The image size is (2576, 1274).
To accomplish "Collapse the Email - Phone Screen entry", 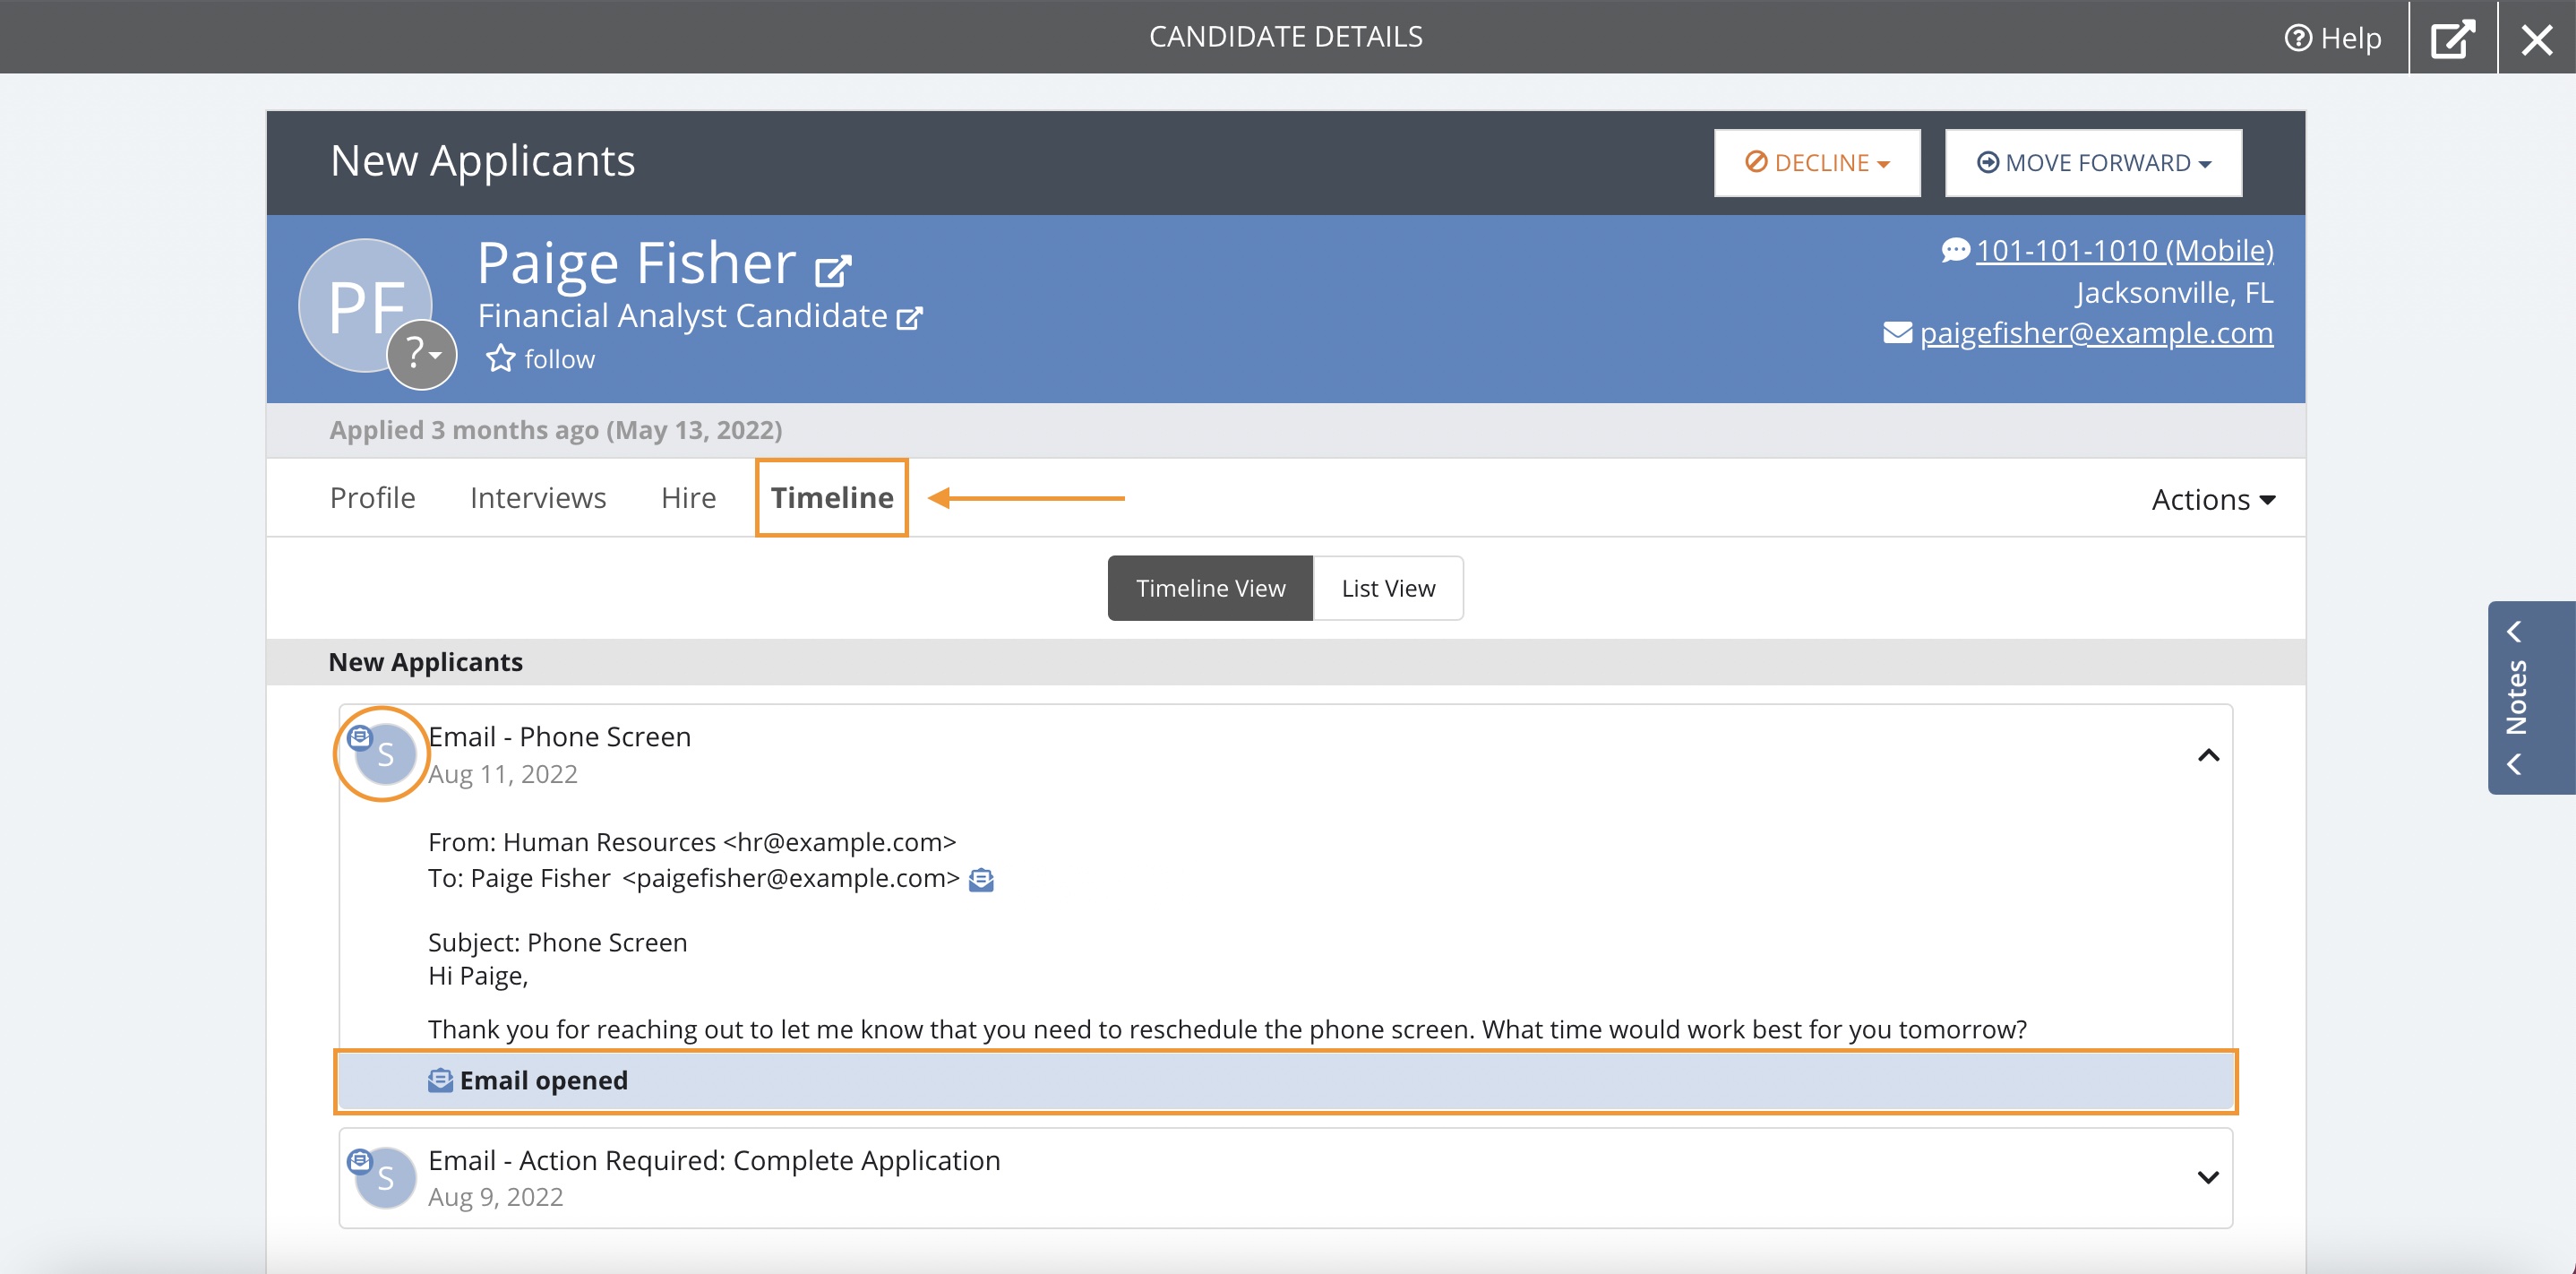I will tap(2208, 755).
